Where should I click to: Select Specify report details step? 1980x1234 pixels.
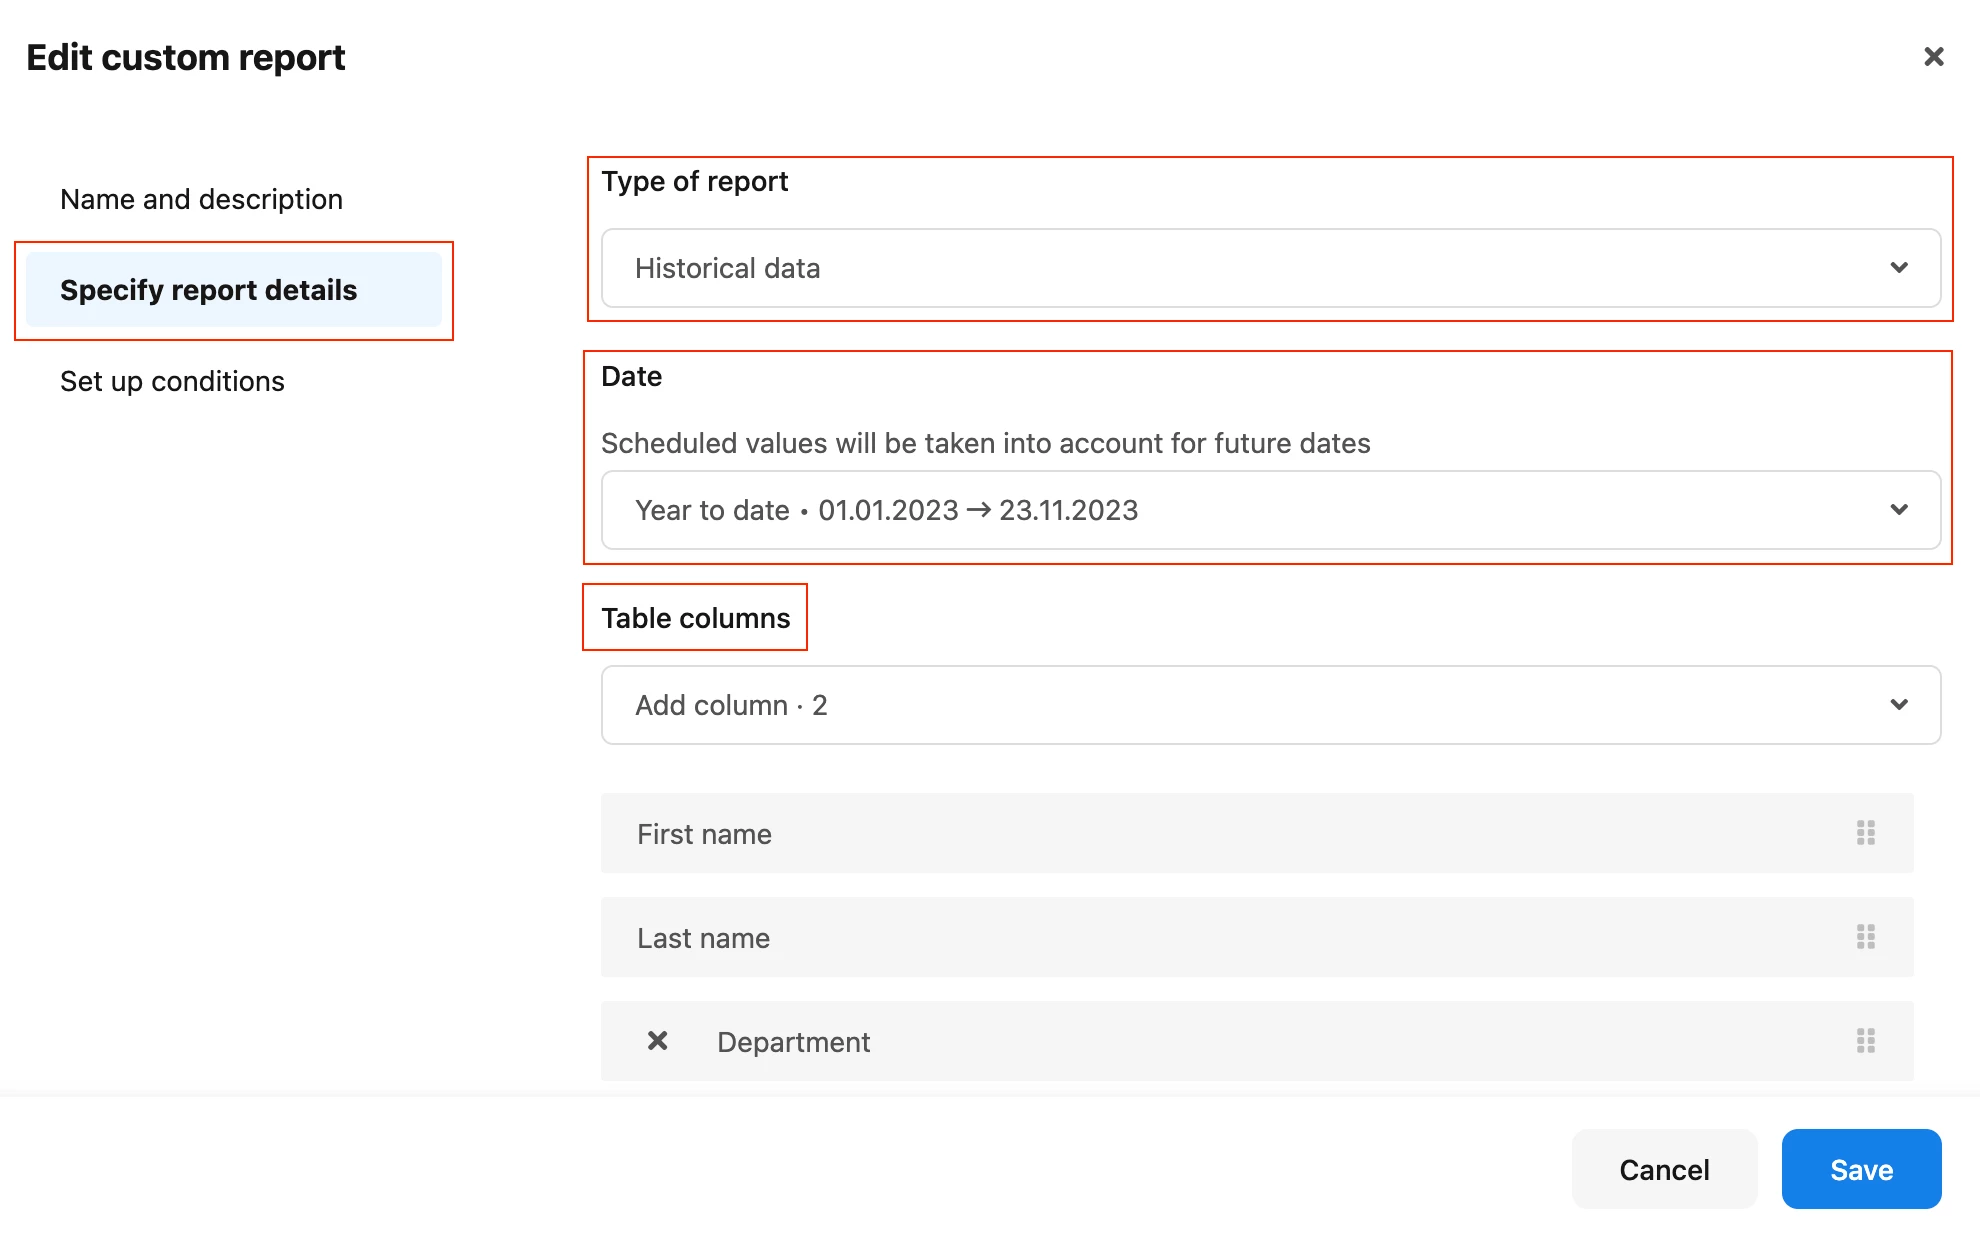(x=234, y=290)
